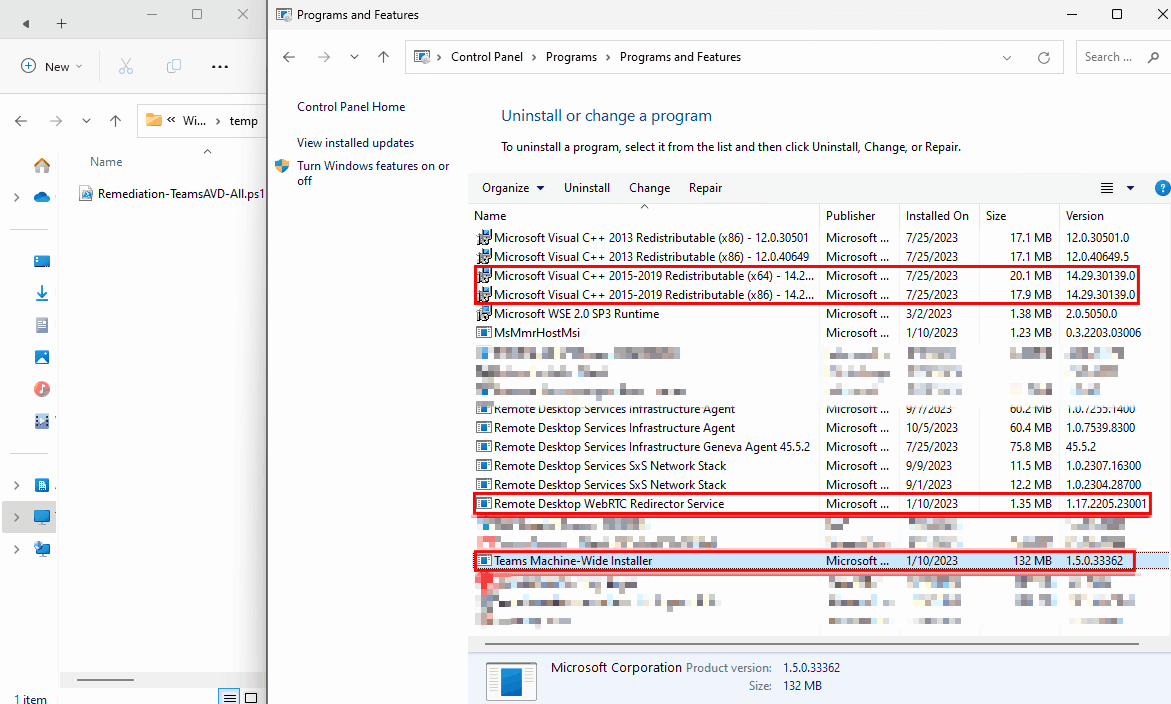This screenshot has height=704, width=1171.
Task: Switch to large thumbnails view toggle
Action: point(251,697)
